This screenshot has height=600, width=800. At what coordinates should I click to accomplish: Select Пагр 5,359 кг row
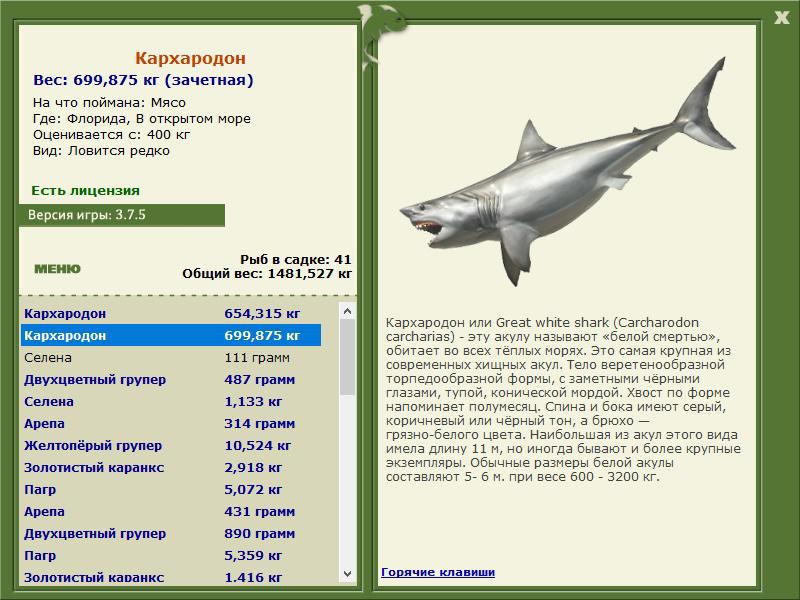coord(171,555)
